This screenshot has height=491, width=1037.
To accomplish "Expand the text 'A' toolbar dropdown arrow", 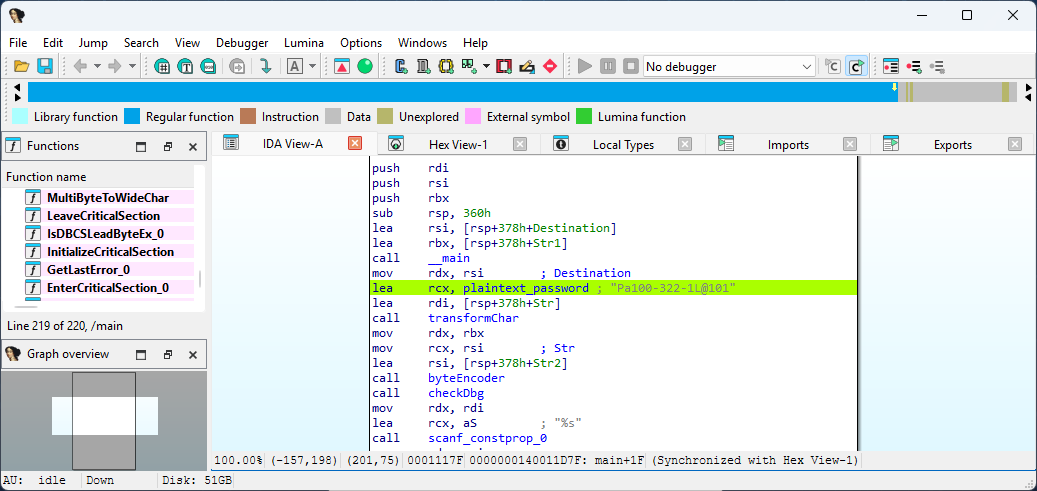I will 313,66.
